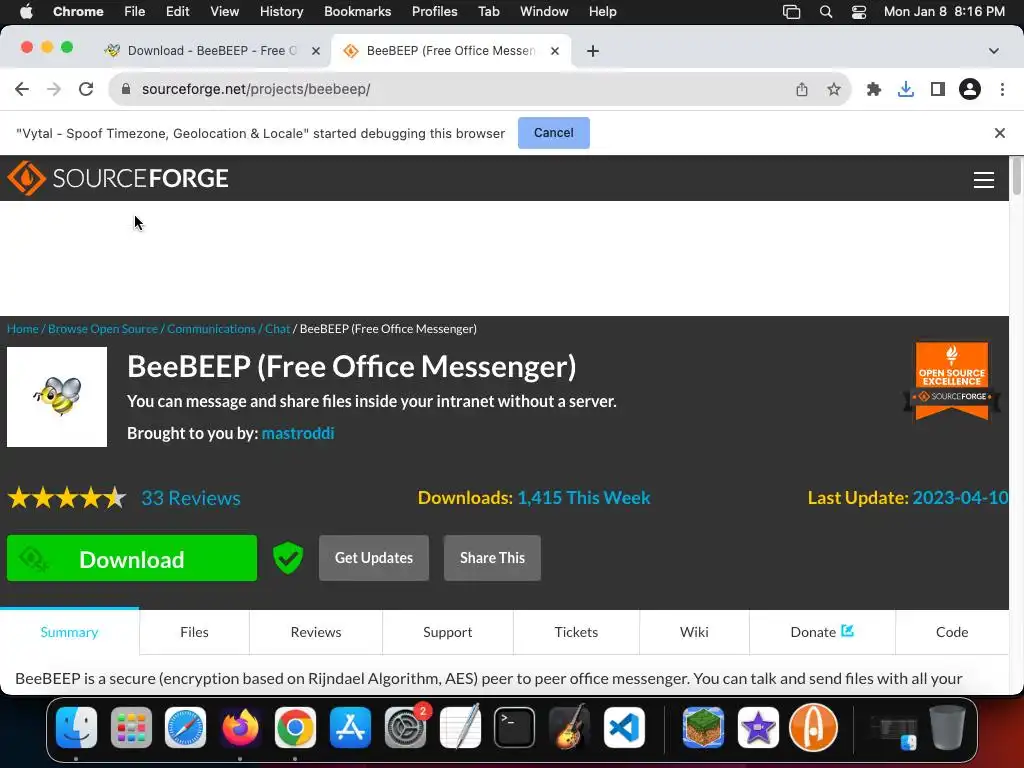Viewport: 1024px width, 768px height.
Task: Launch Minecraft from the dock
Action: click(x=703, y=728)
